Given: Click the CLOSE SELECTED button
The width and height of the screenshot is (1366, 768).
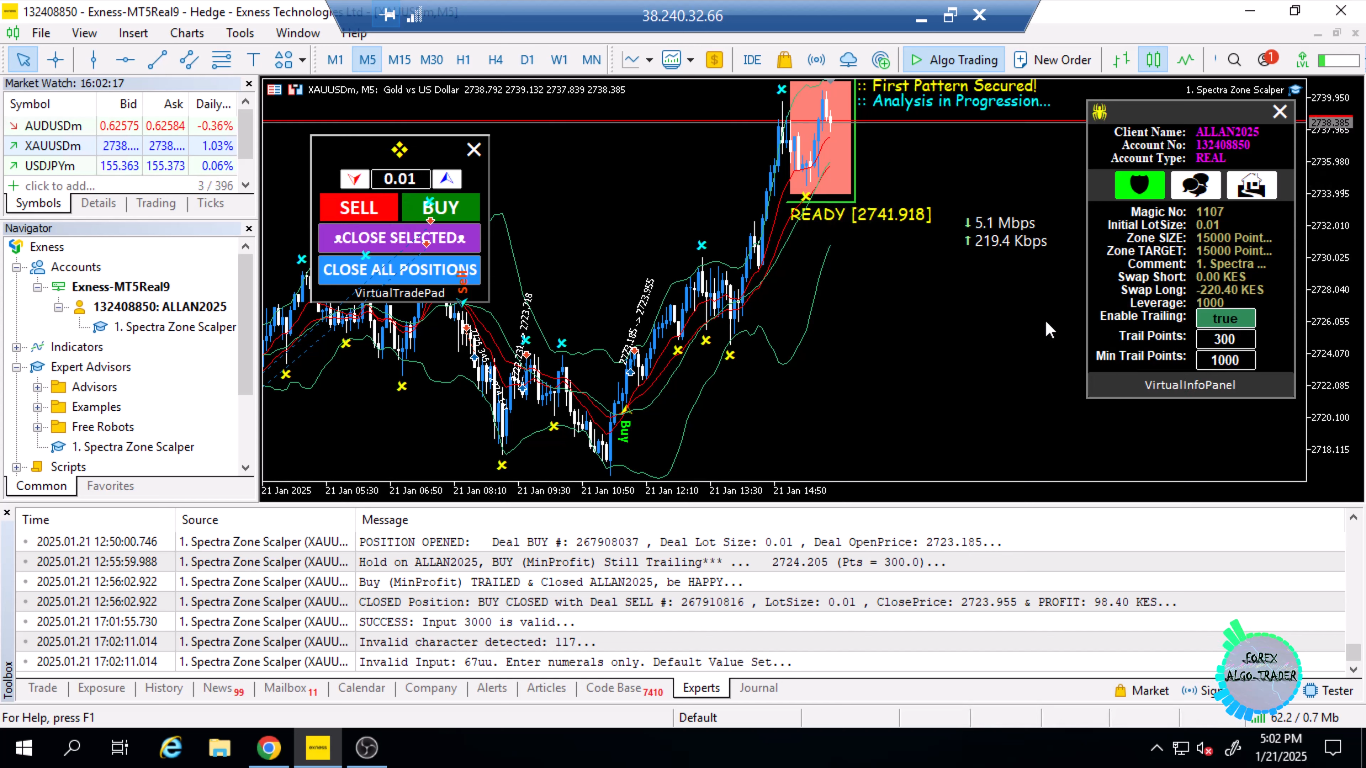Looking at the screenshot, I should [400, 238].
